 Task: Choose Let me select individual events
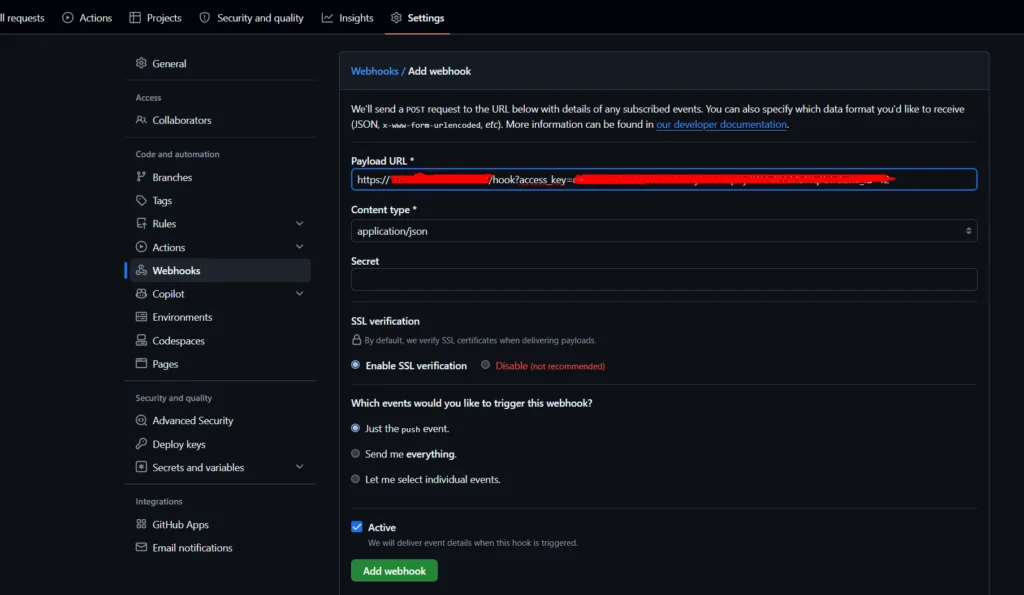(355, 479)
